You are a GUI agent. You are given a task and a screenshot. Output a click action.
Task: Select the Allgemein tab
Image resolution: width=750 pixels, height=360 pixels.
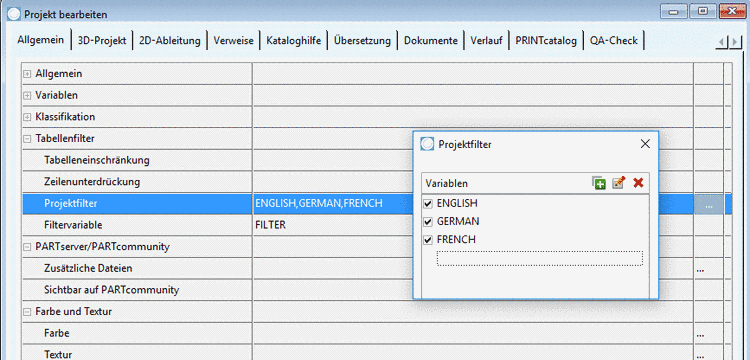(41, 40)
